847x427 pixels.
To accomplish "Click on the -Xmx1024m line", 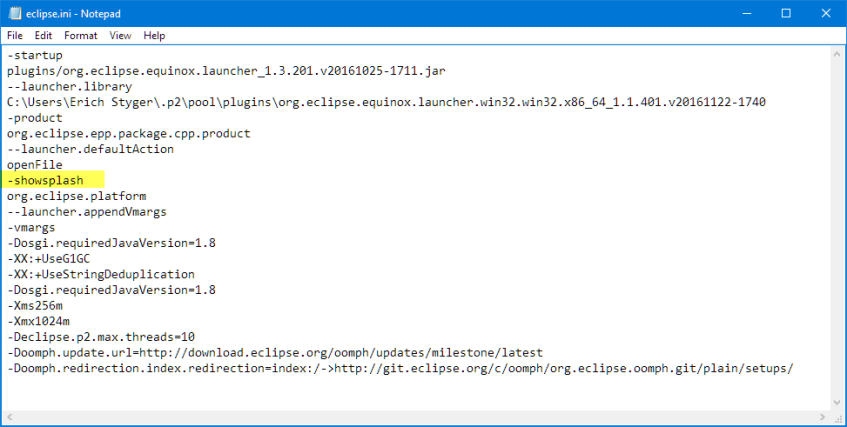I will (x=35, y=321).
